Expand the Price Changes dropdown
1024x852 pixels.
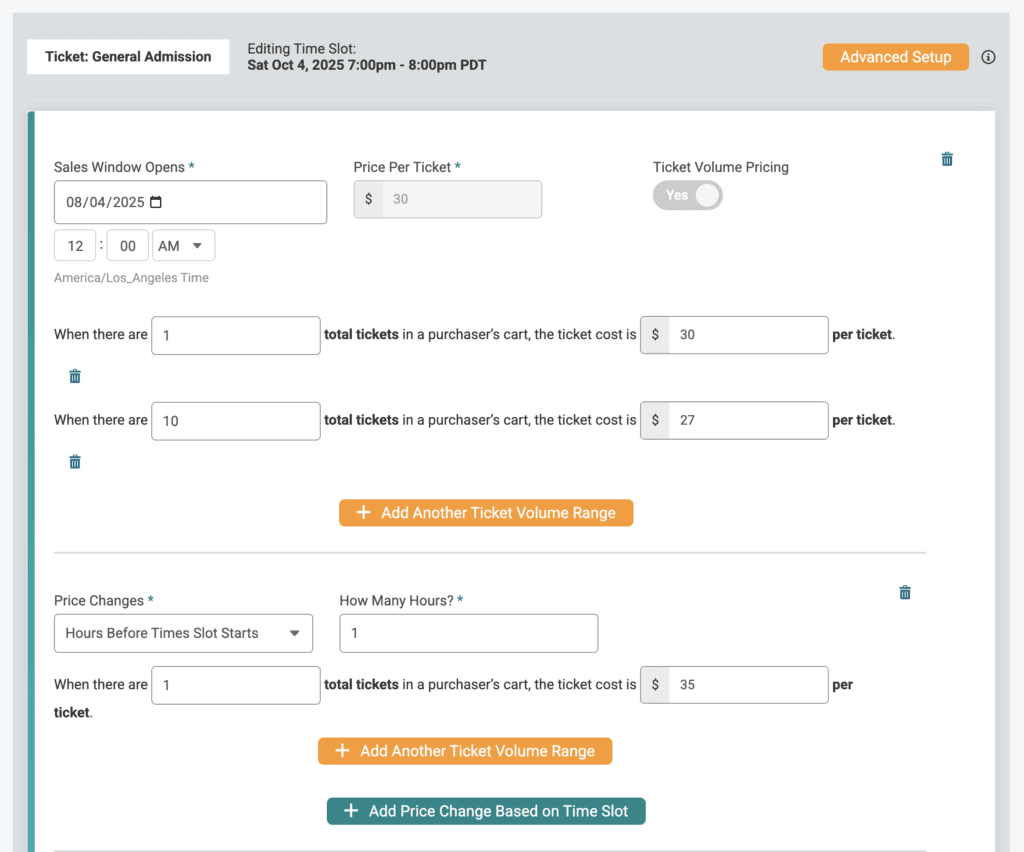(183, 633)
